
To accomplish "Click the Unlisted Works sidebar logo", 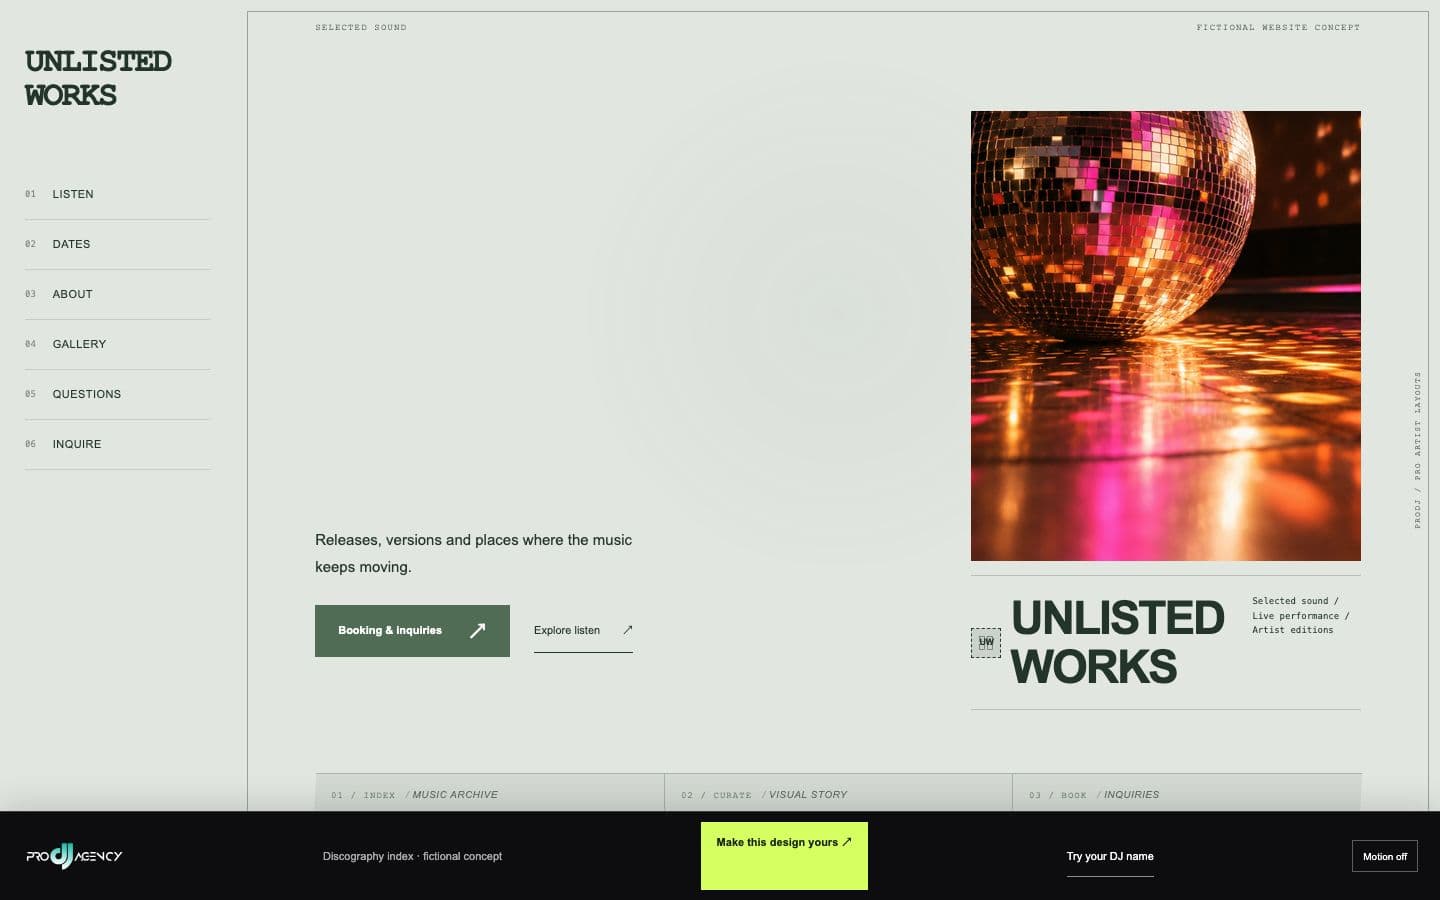I will pyautogui.click(x=98, y=78).
